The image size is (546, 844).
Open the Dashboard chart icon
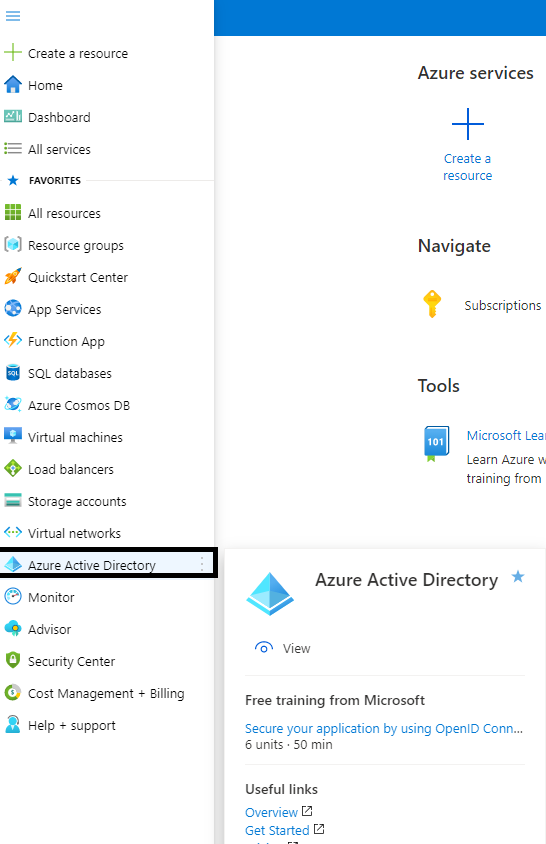tap(13, 116)
